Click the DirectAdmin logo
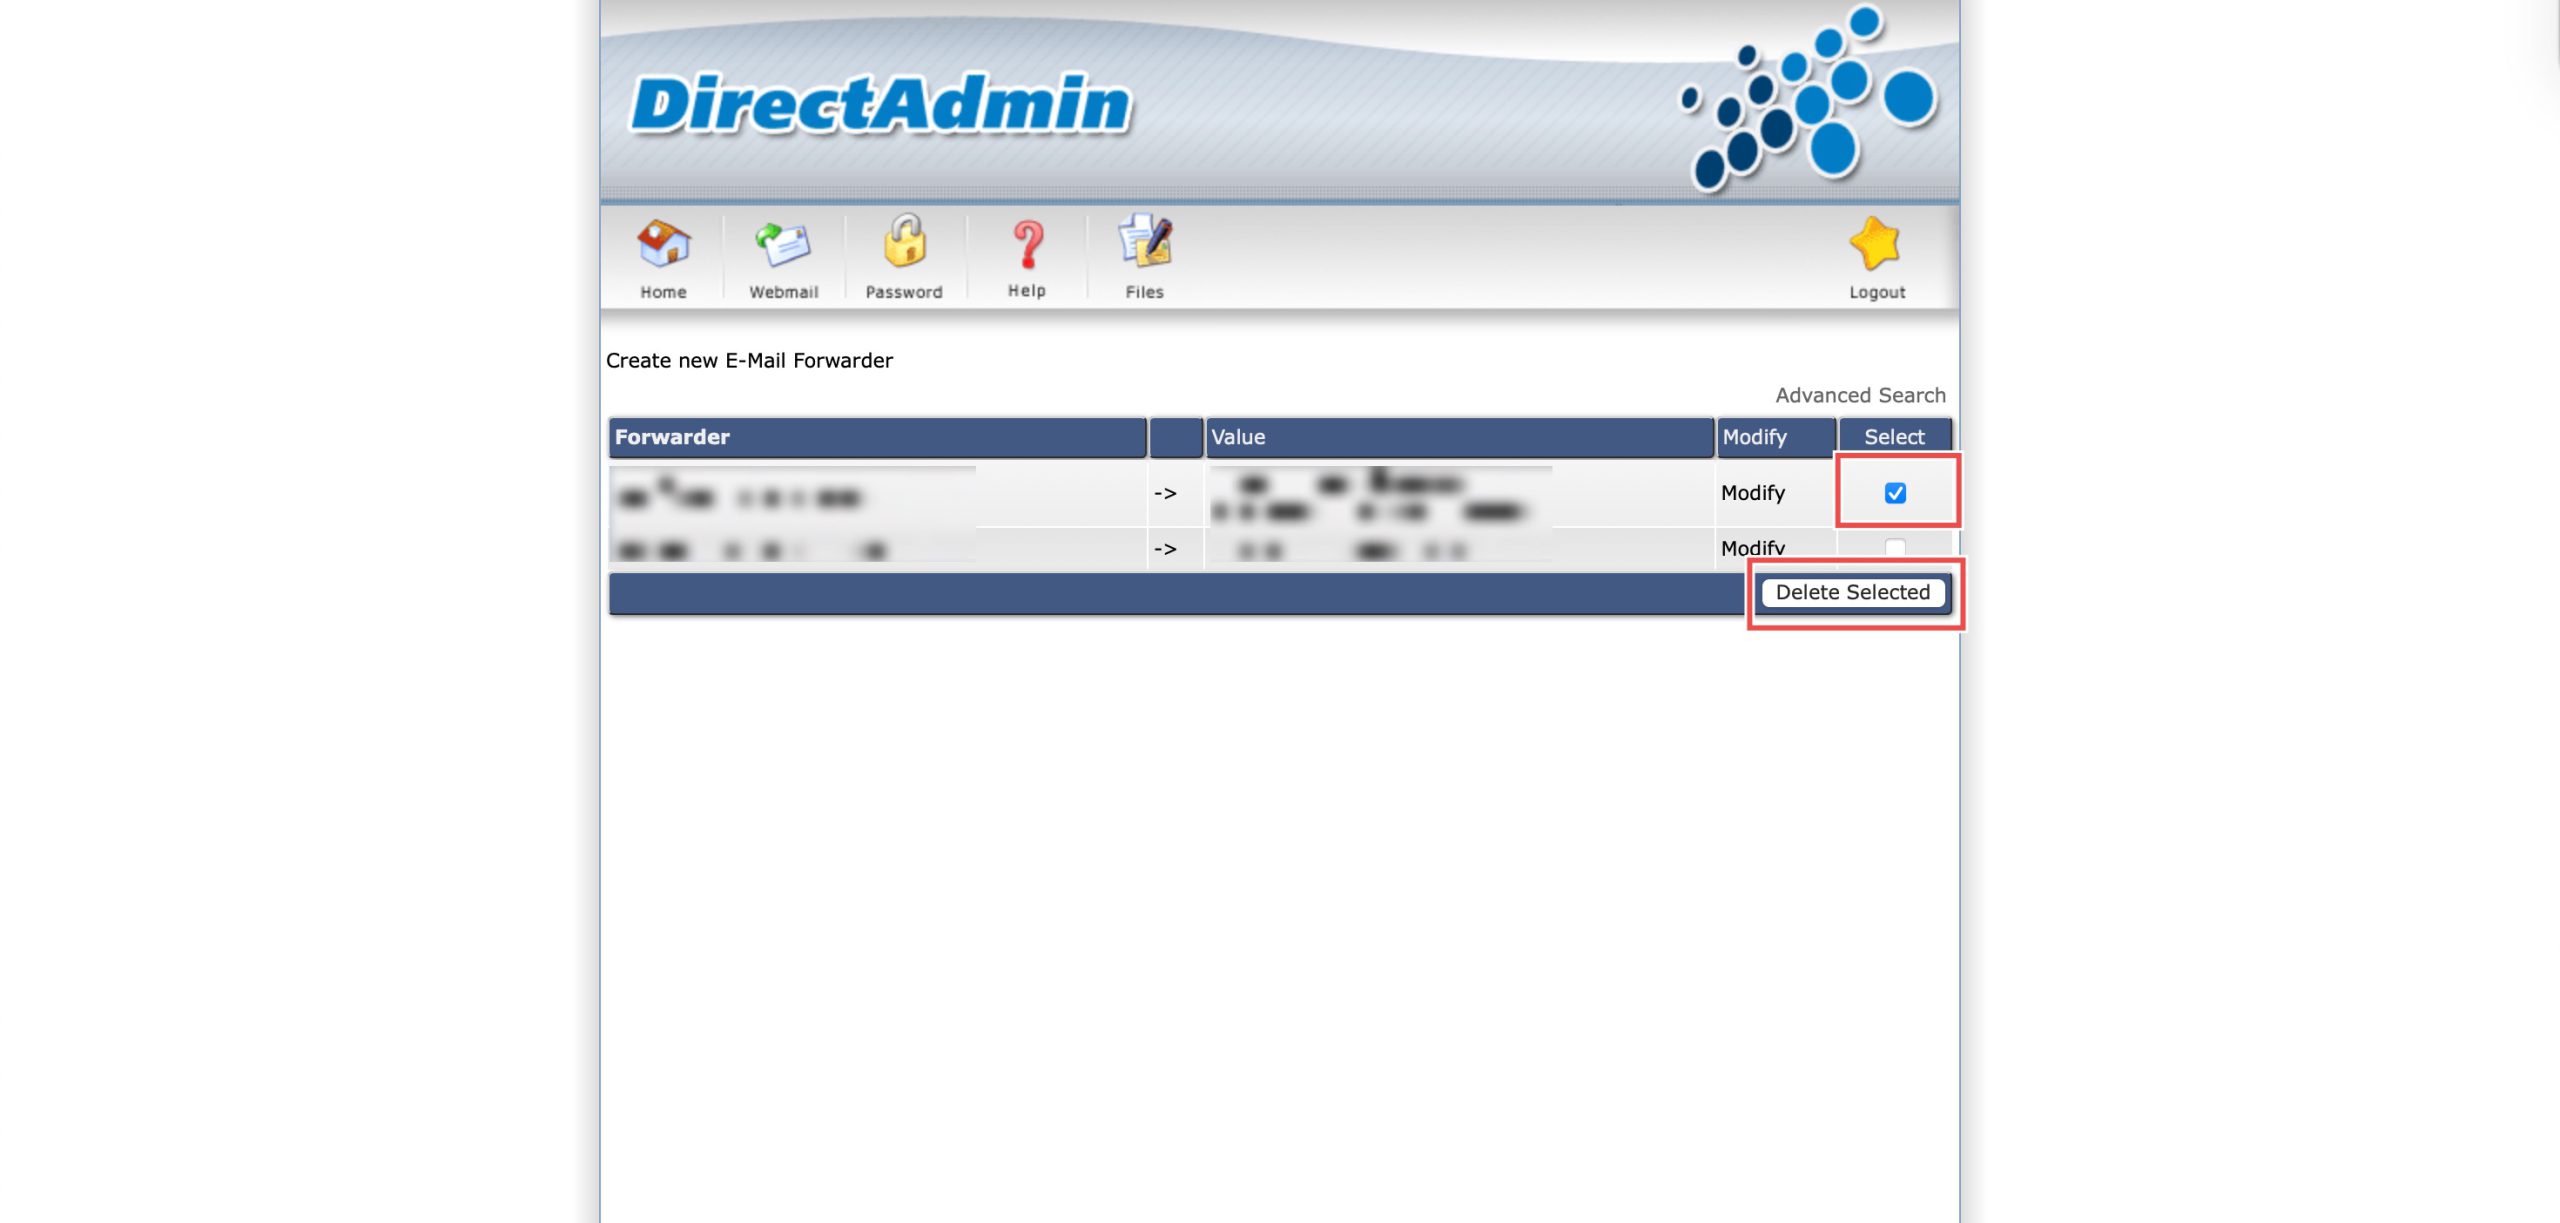This screenshot has height=1223, width=2560. click(880, 104)
